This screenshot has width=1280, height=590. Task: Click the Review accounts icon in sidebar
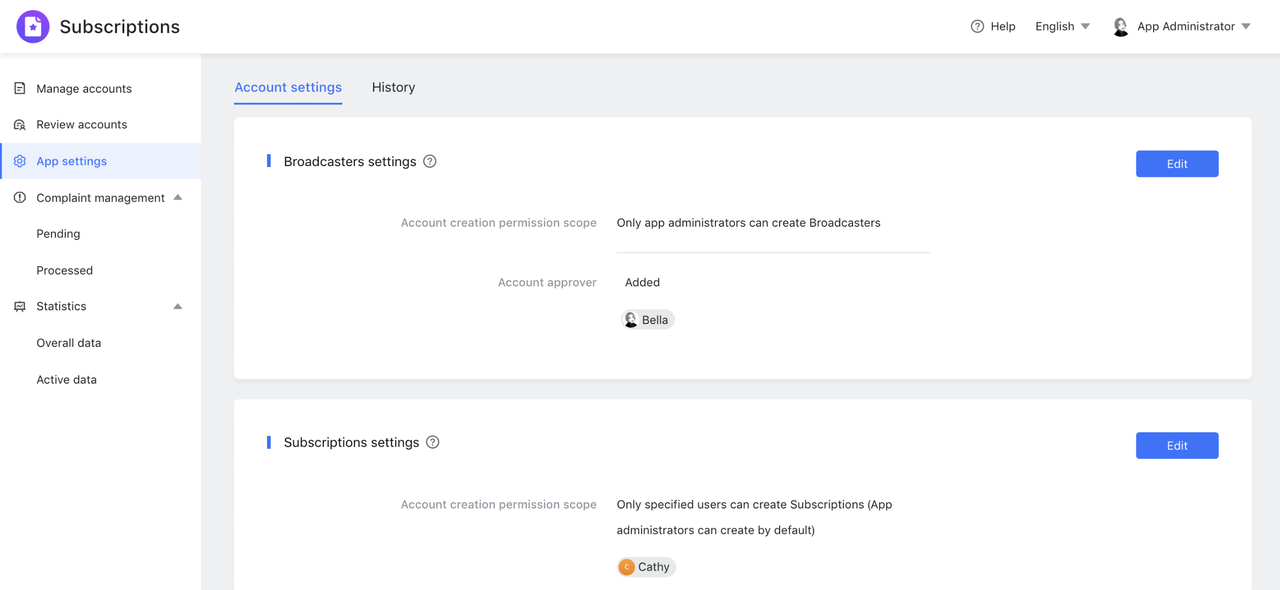click(x=20, y=125)
